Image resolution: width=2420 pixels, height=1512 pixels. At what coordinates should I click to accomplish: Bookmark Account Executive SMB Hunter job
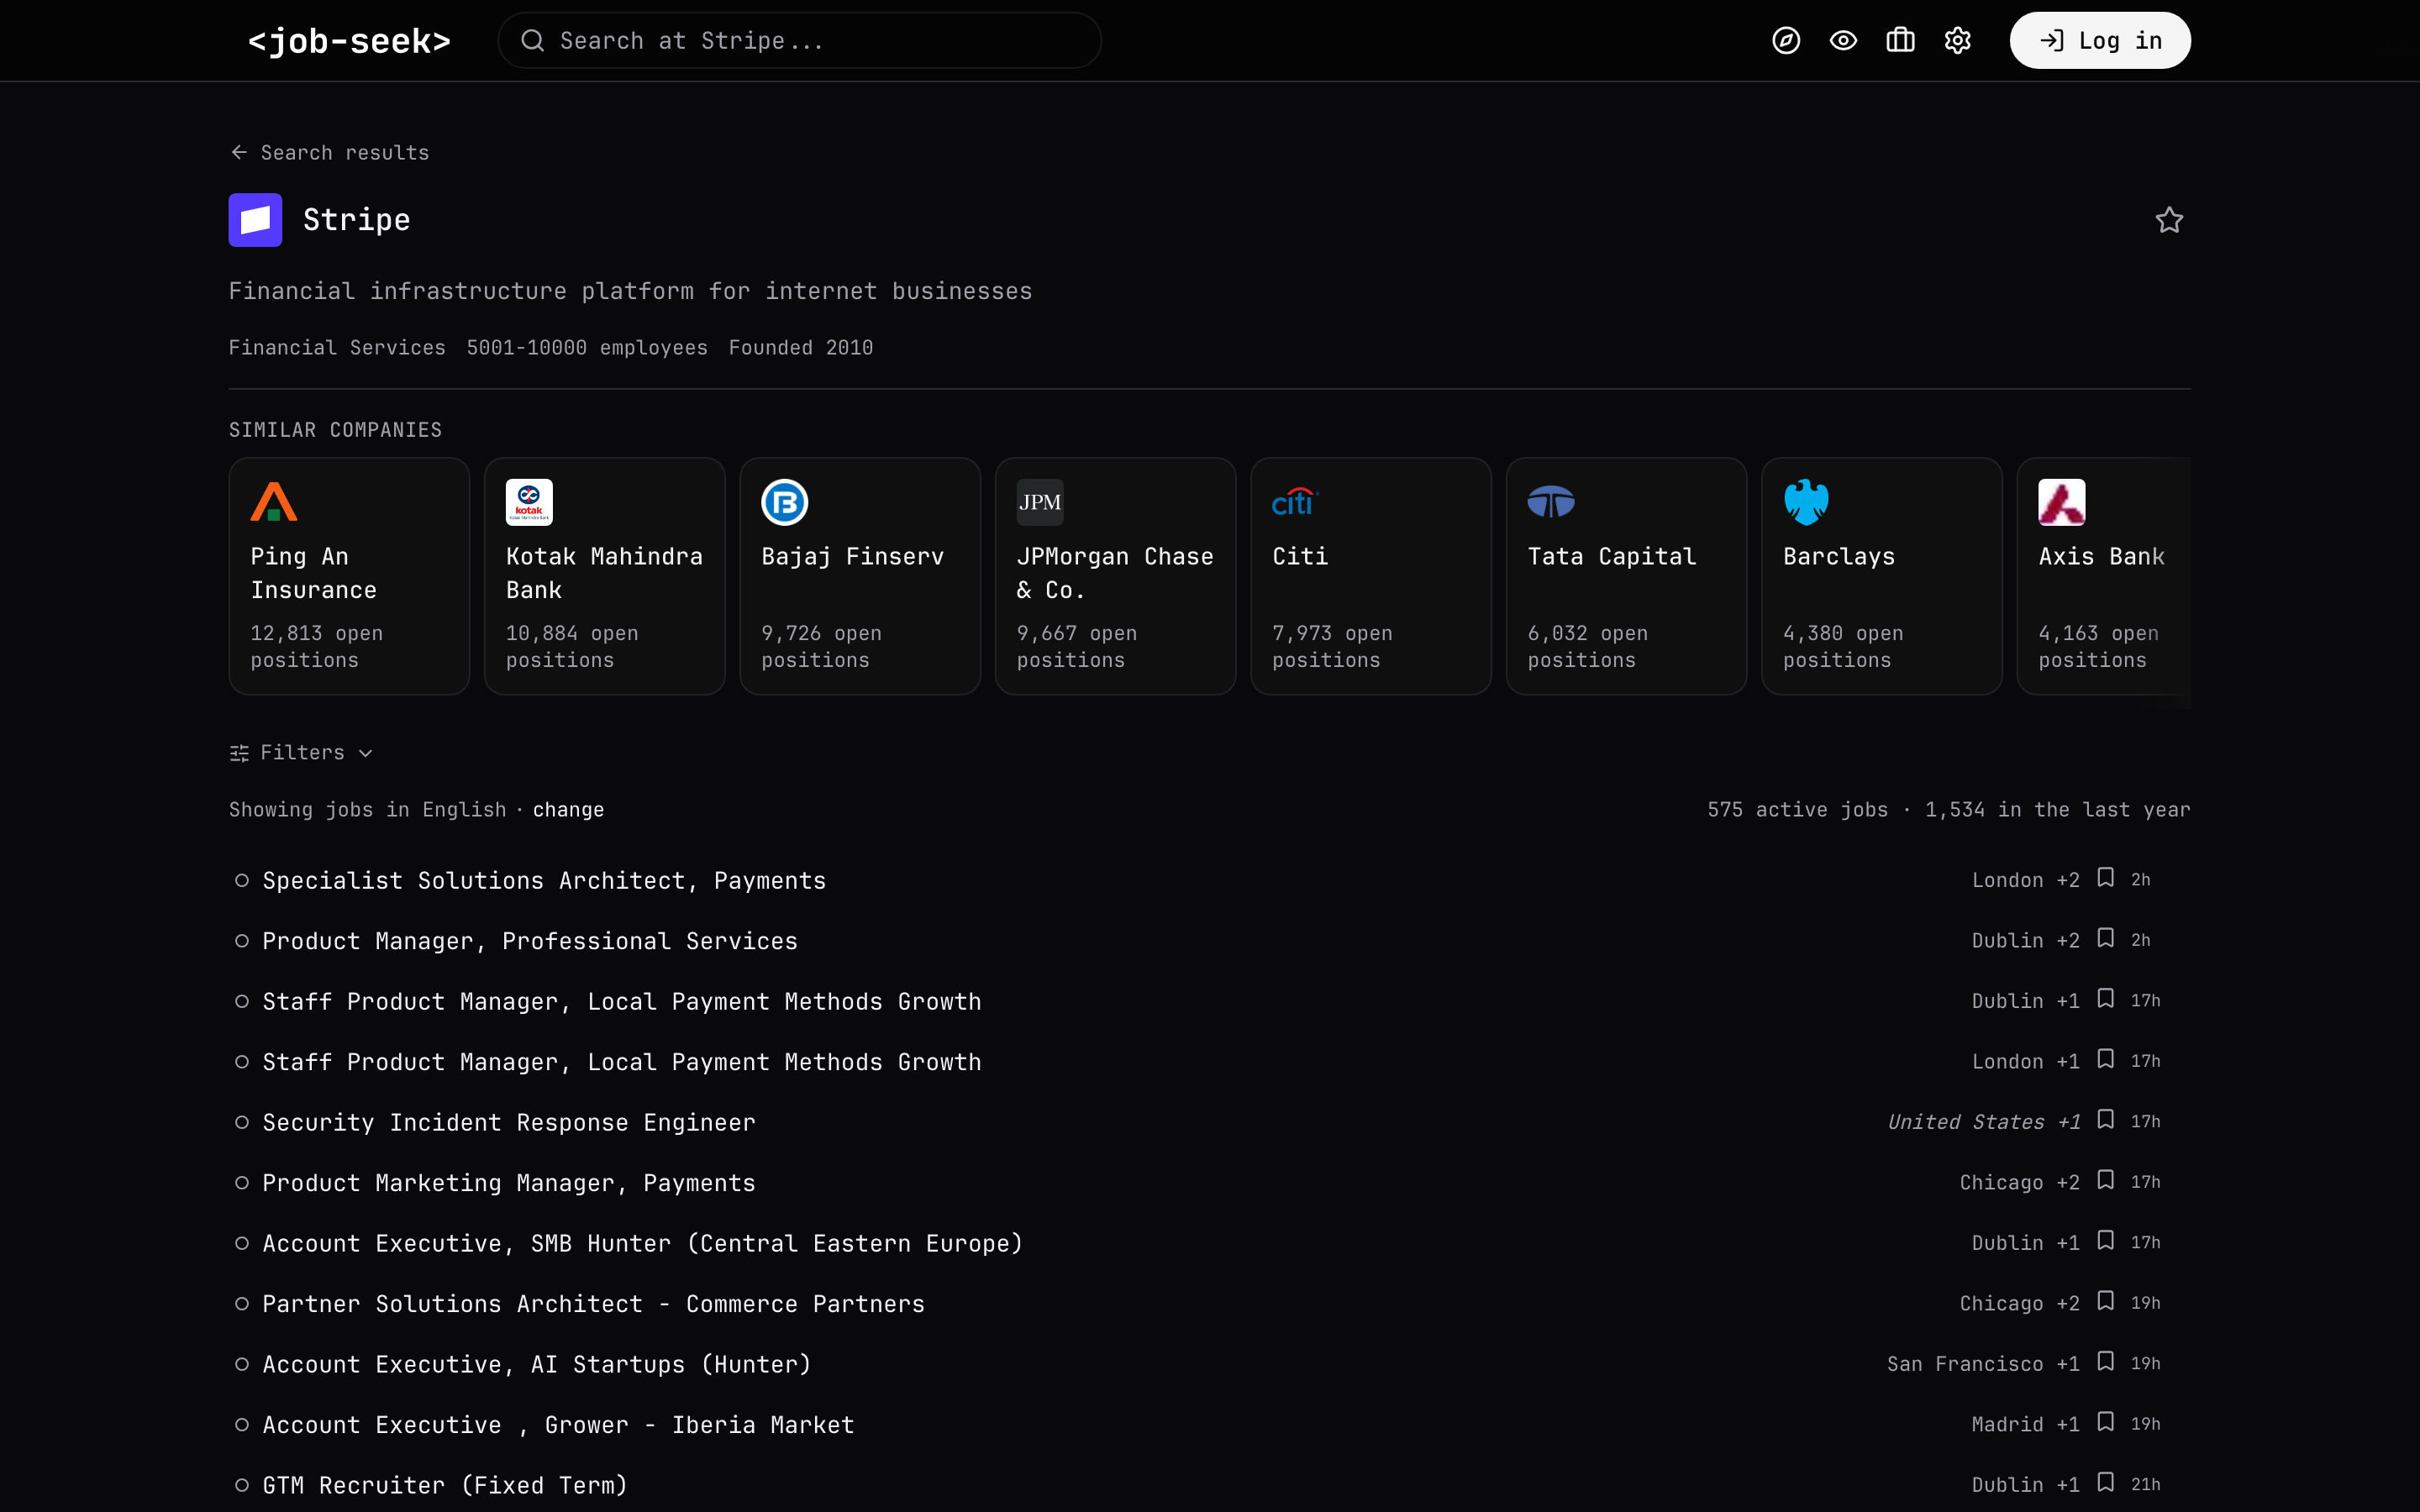point(2105,1241)
